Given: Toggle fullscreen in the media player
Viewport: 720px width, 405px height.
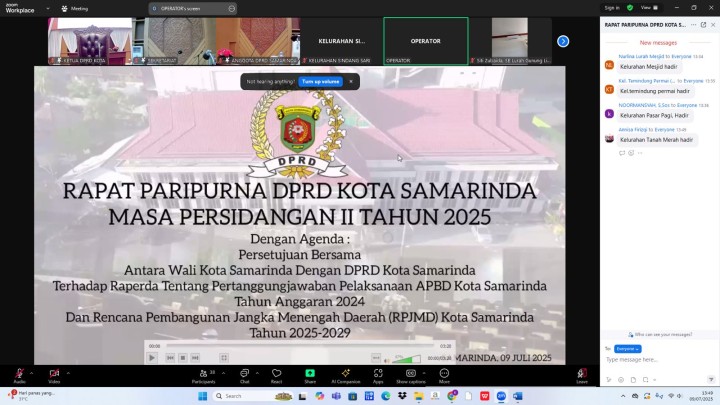Looking at the screenshot, I should tap(224, 358).
